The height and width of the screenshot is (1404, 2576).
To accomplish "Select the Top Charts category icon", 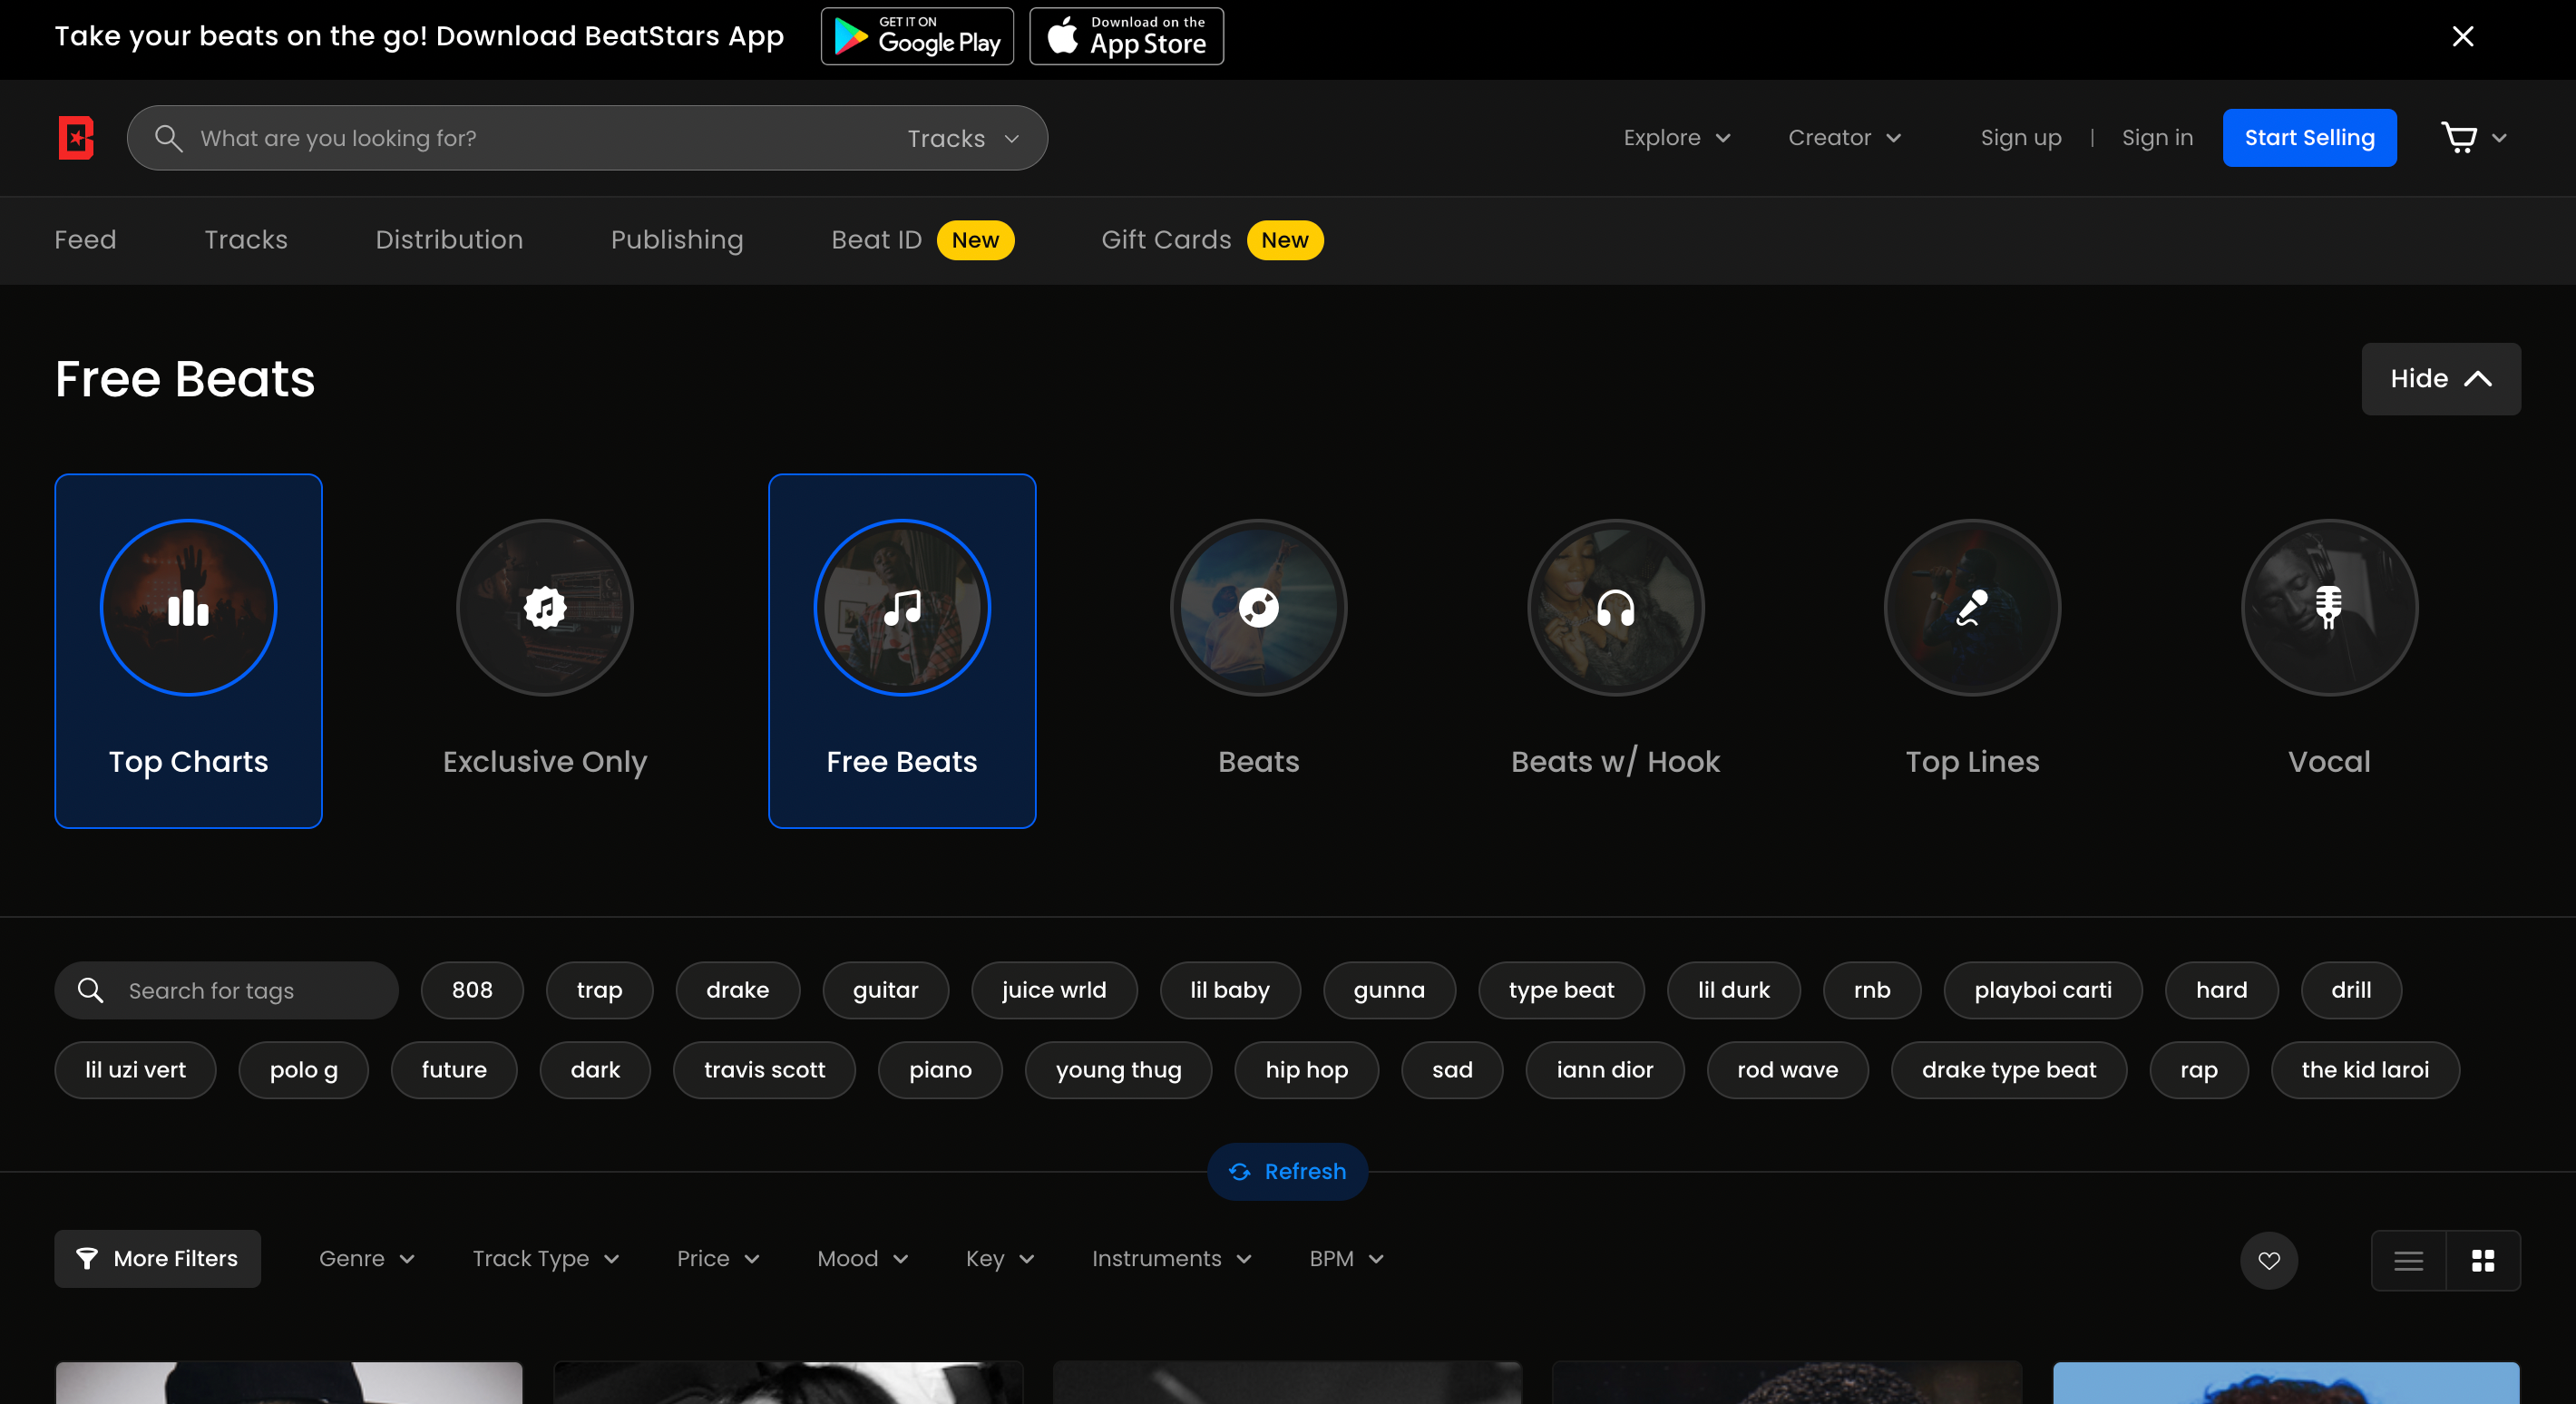I will (188, 607).
